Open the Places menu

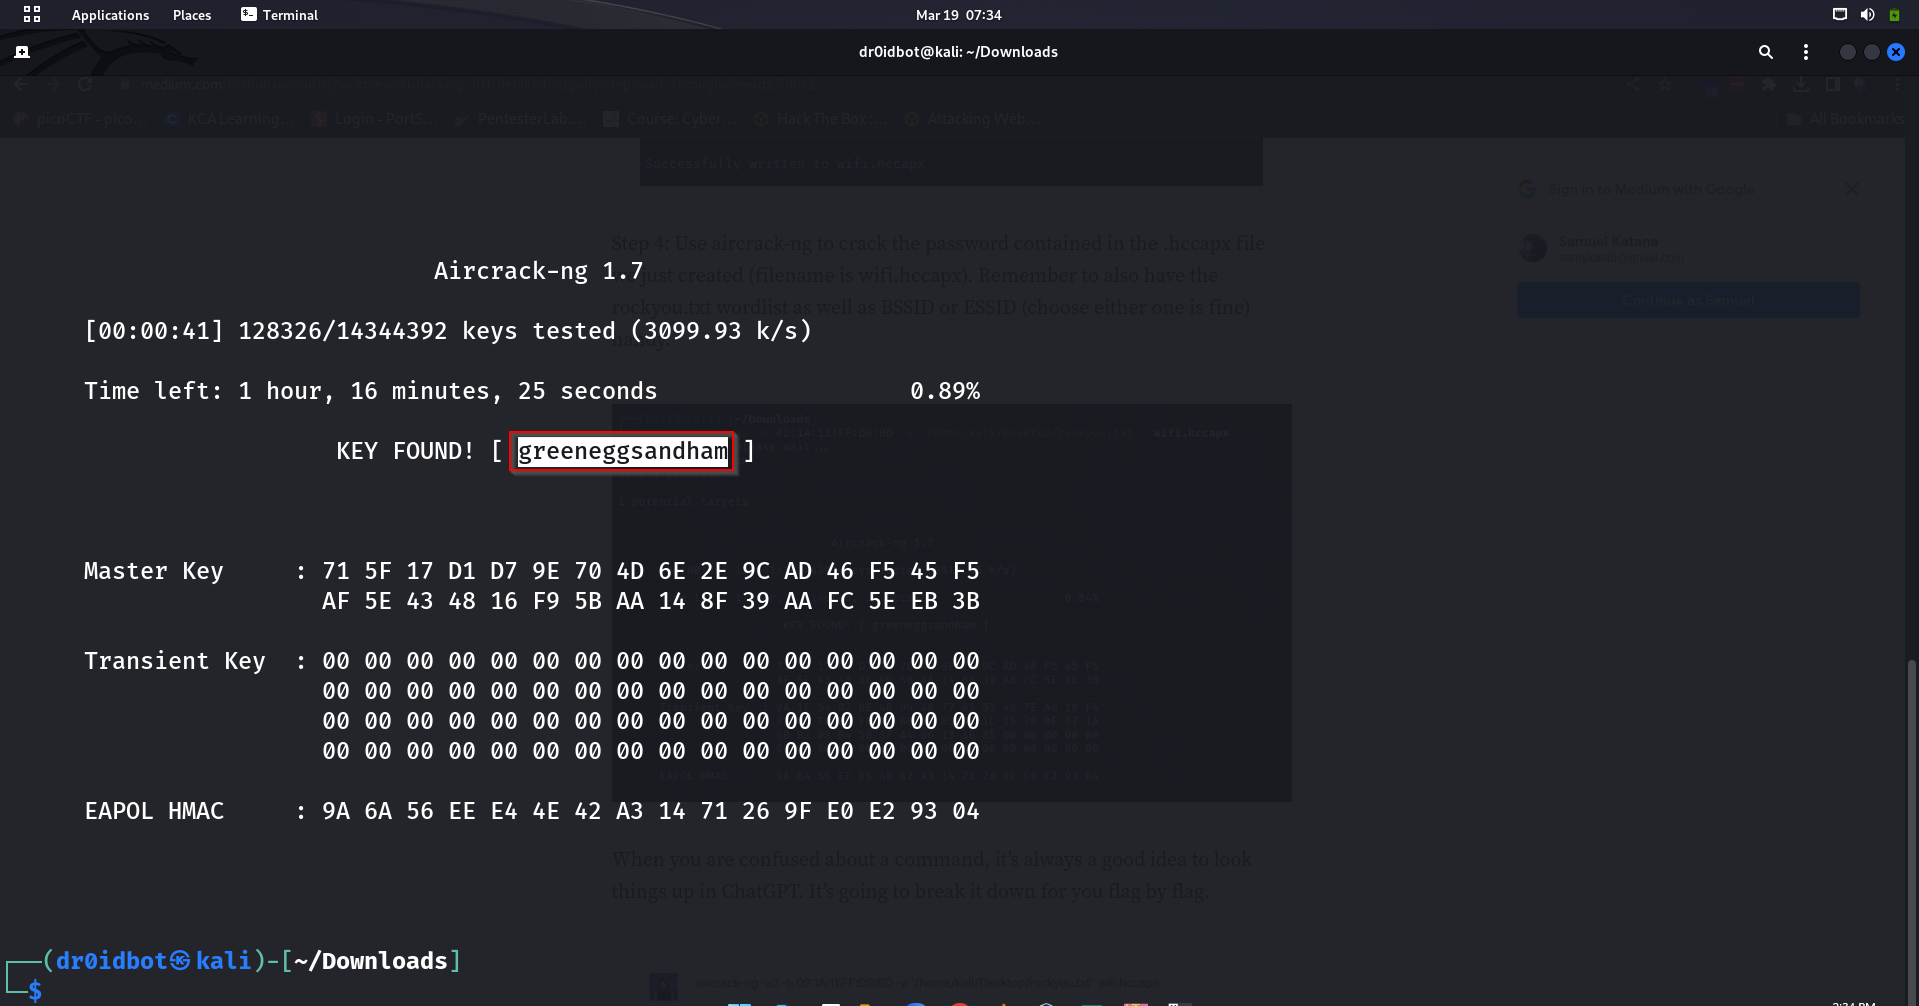point(192,15)
